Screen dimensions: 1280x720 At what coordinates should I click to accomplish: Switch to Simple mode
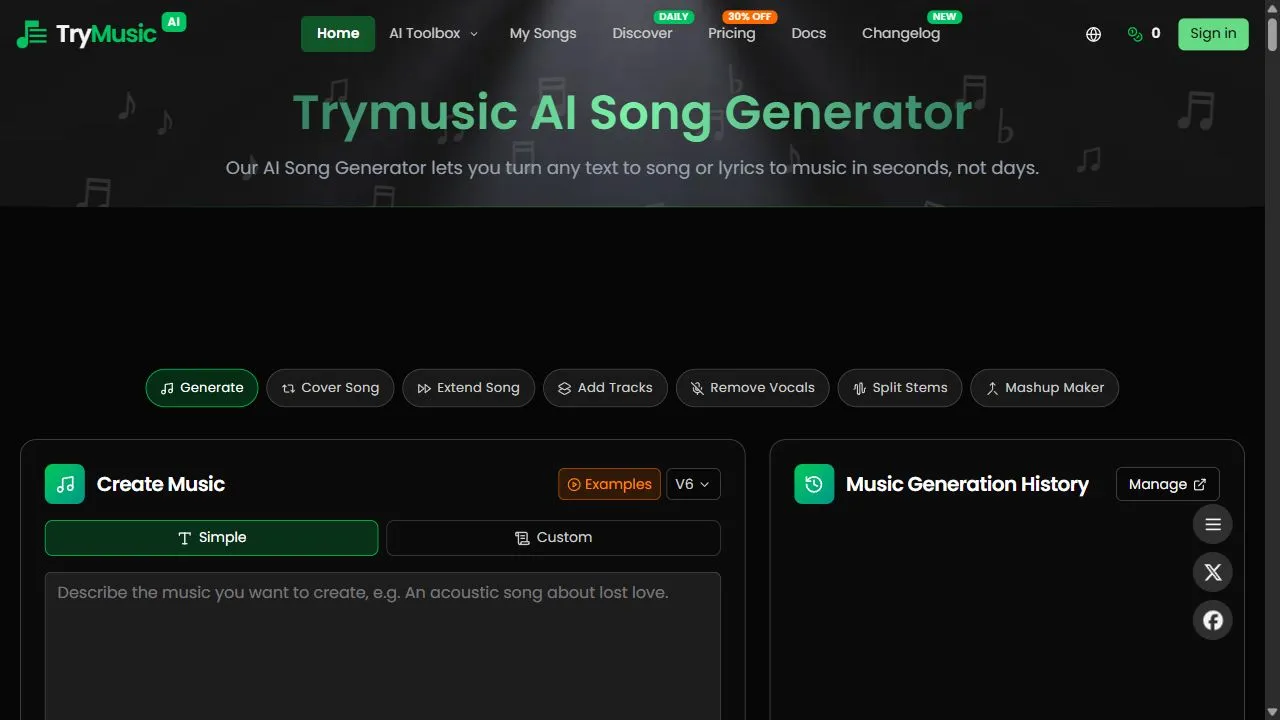pos(211,538)
